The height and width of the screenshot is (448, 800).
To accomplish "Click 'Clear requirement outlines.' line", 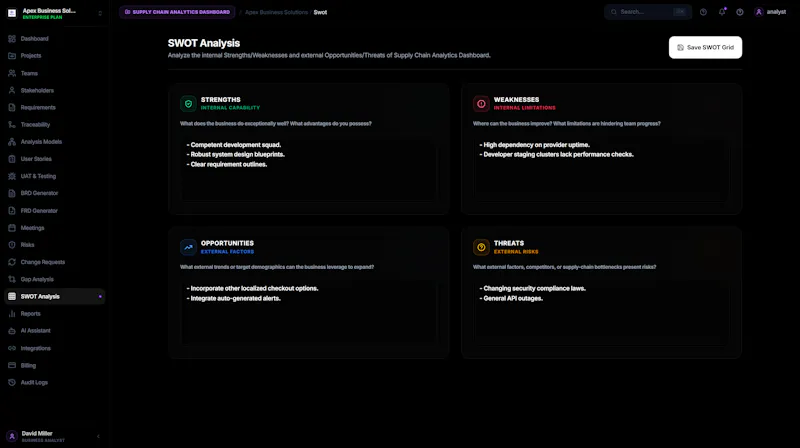I will tap(227, 164).
